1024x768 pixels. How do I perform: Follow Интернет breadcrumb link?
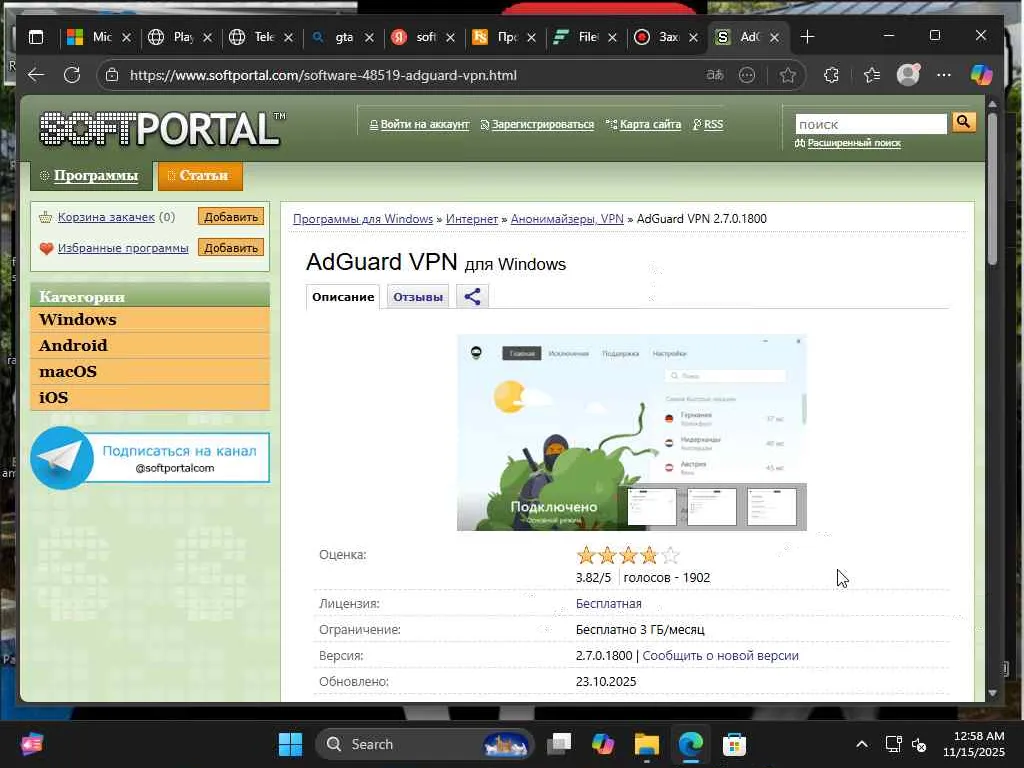pos(472,219)
